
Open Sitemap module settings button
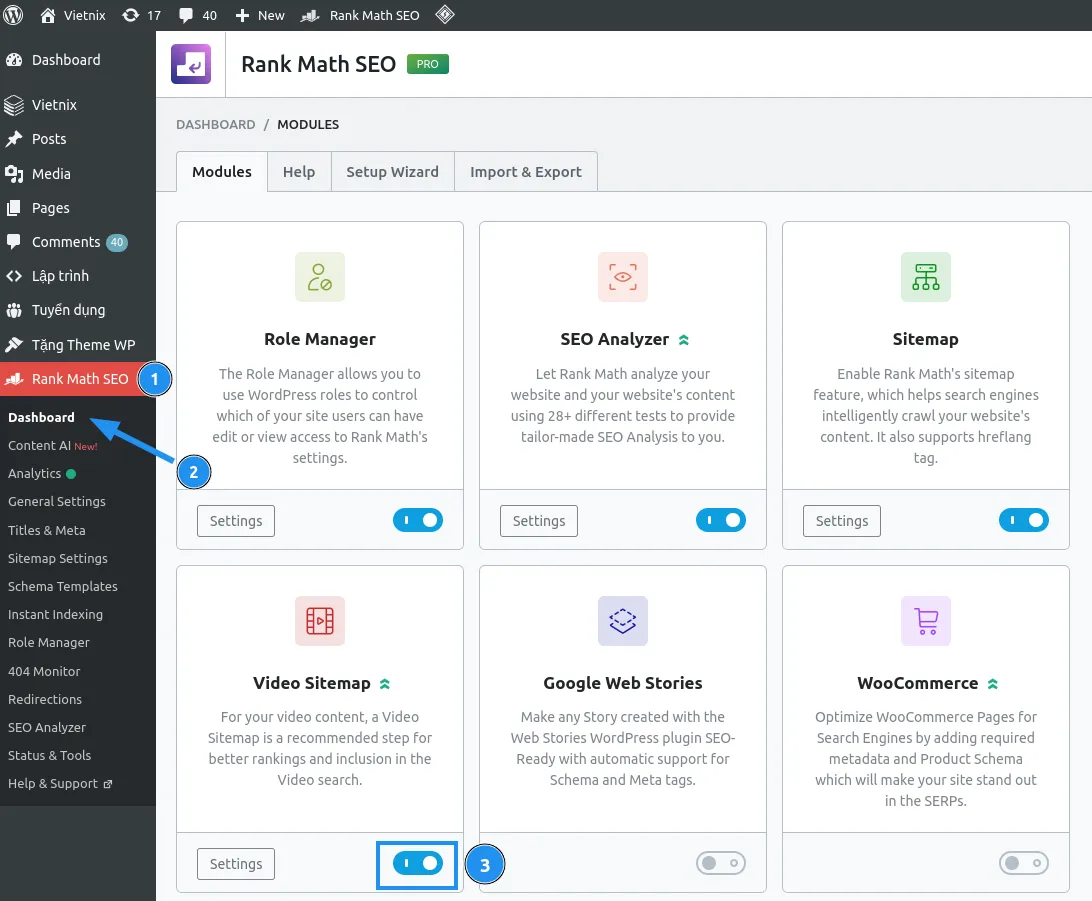pyautogui.click(x=842, y=521)
